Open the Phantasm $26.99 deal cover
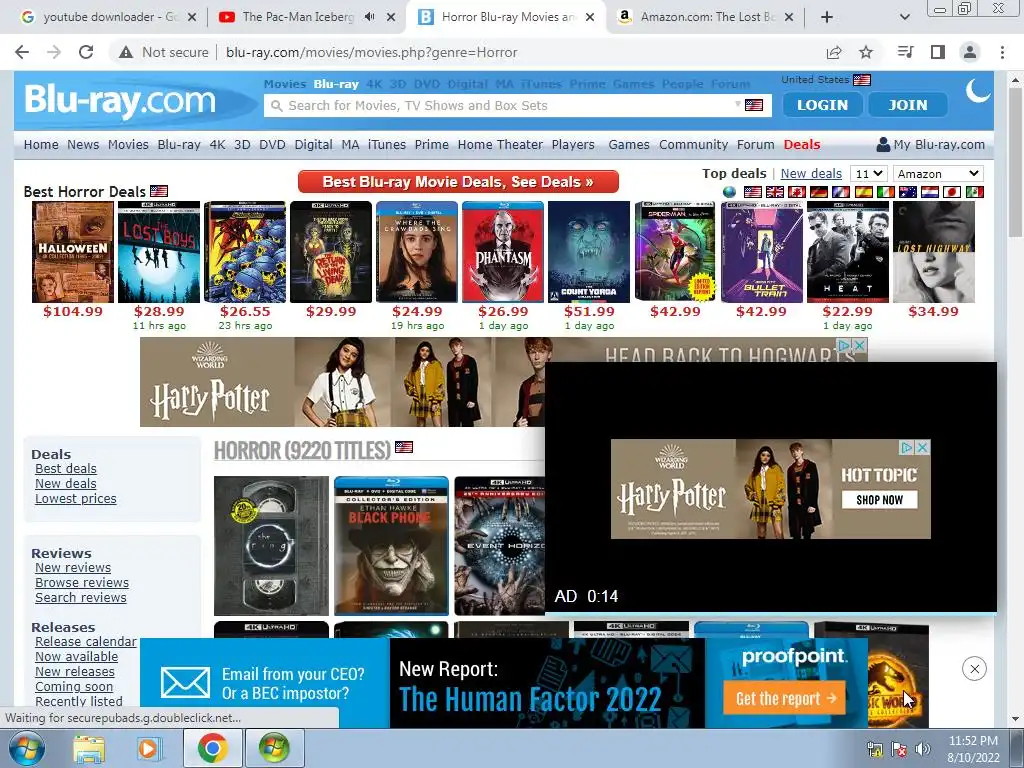The width and height of the screenshot is (1024, 768). click(x=503, y=252)
